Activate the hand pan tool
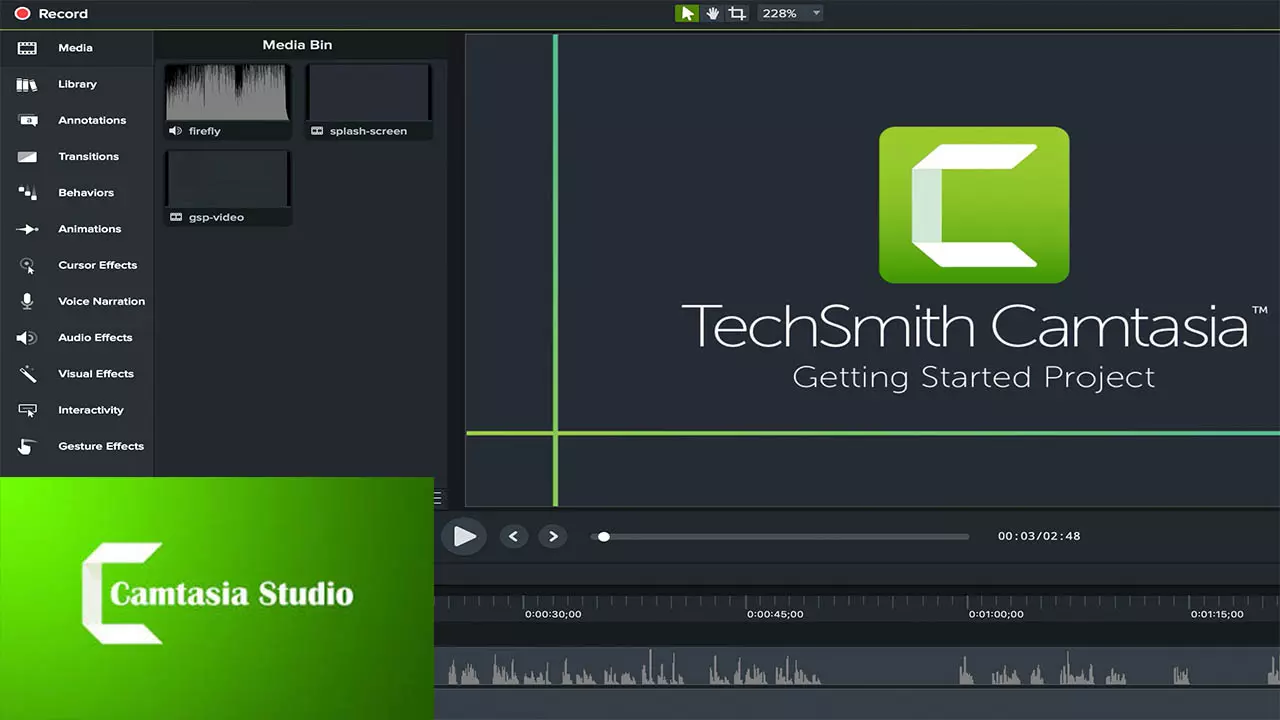 pos(712,13)
